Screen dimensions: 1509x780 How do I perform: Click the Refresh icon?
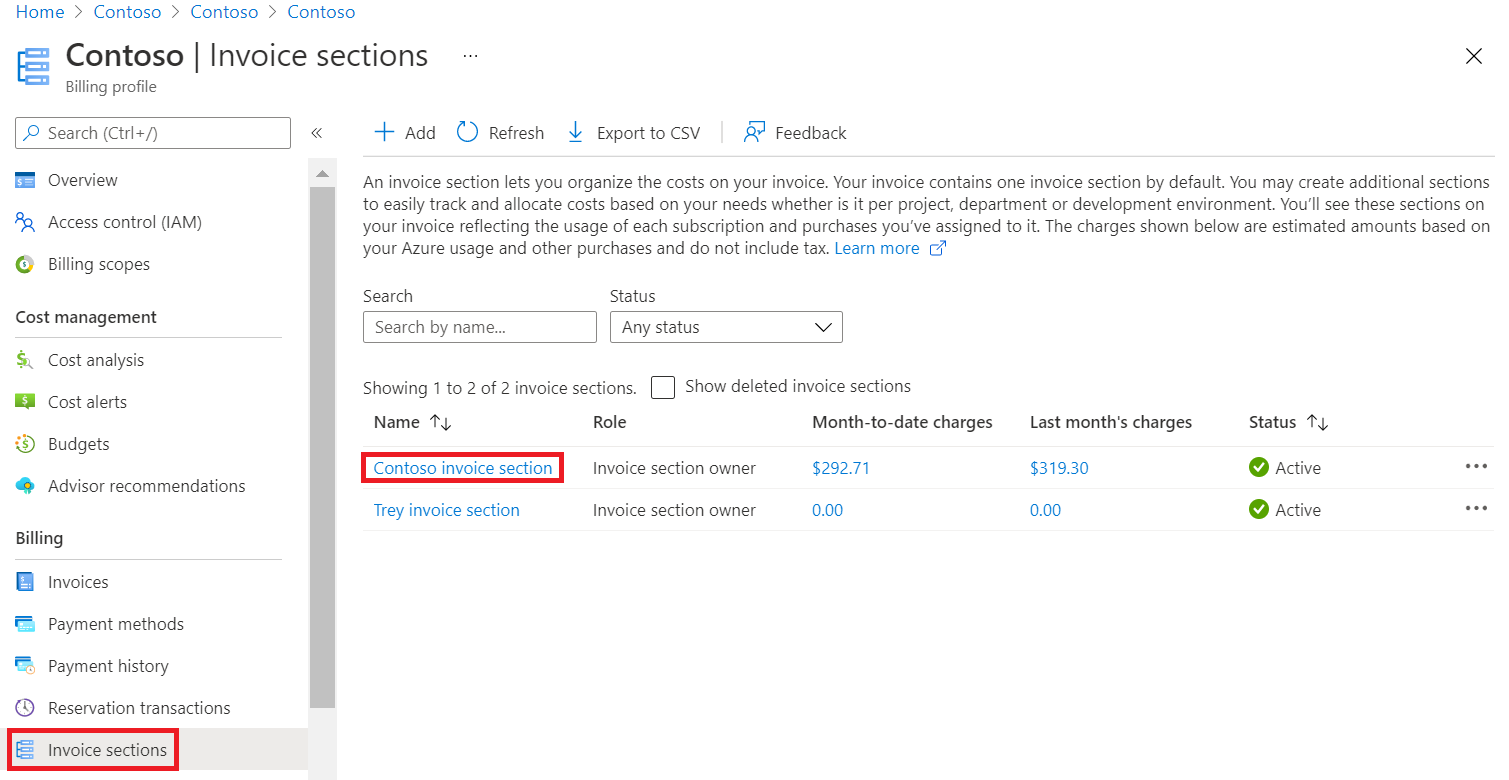point(467,133)
